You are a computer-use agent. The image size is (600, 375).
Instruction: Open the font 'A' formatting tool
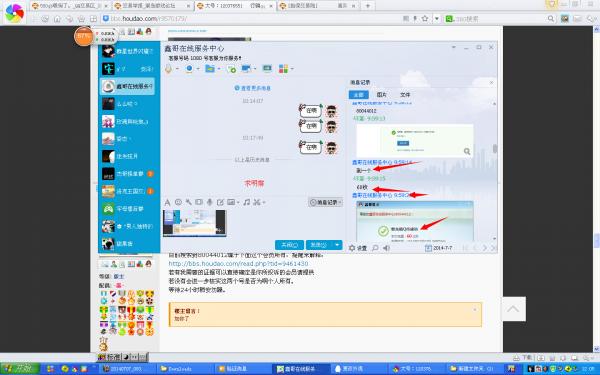[167, 202]
